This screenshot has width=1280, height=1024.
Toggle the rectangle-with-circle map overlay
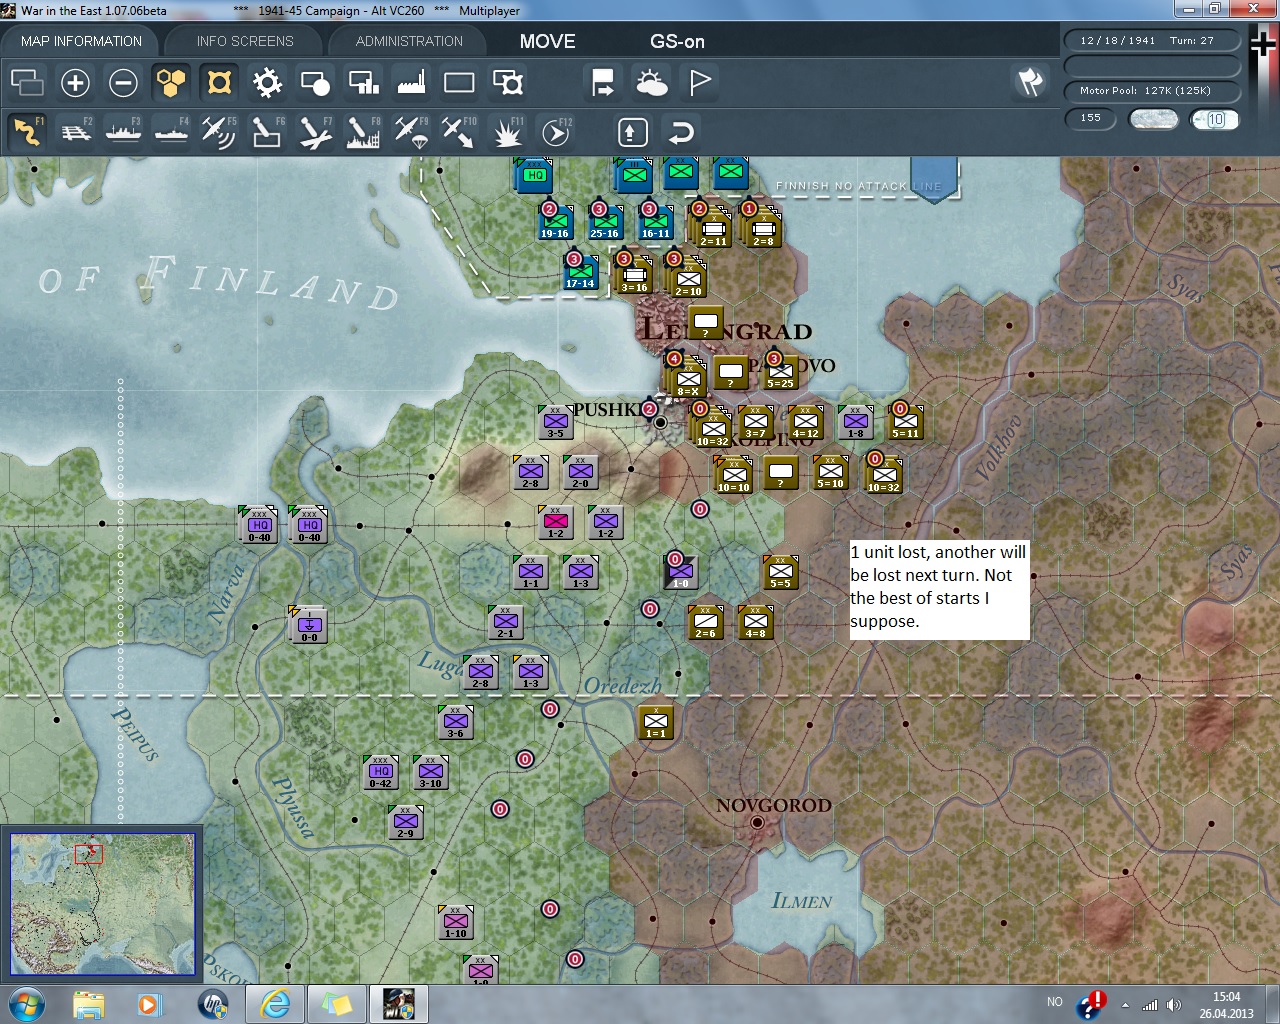click(x=315, y=82)
